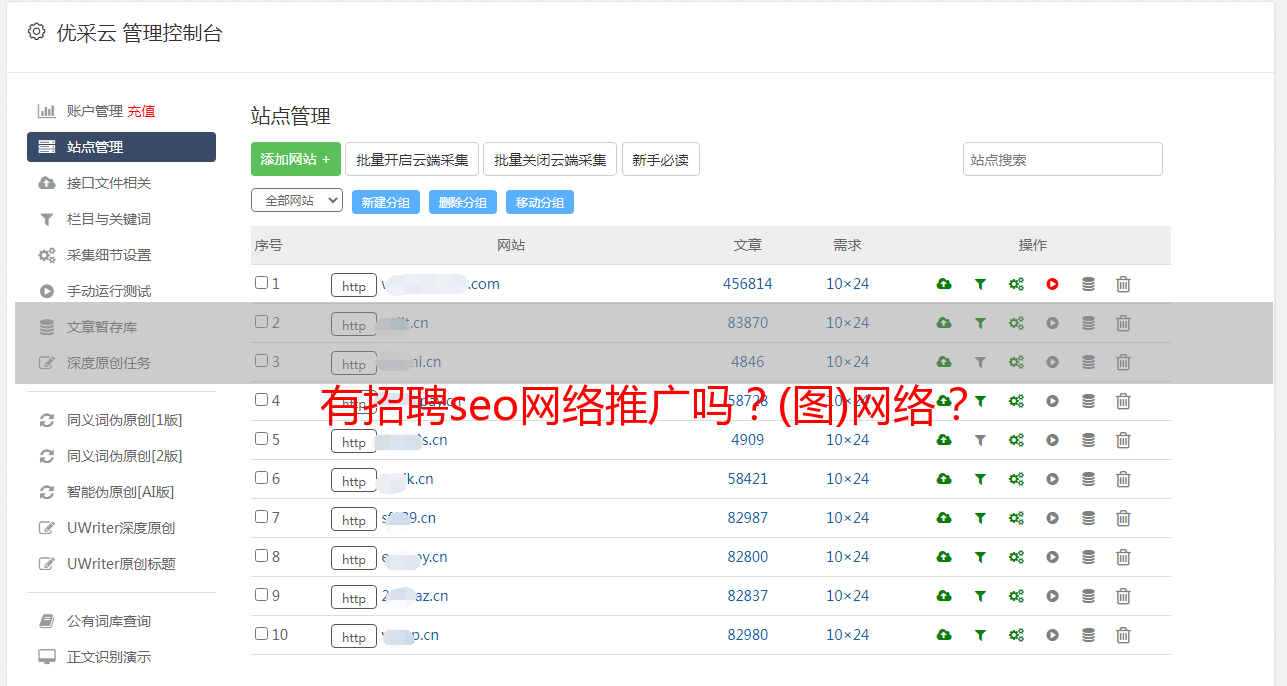Image resolution: width=1287 pixels, height=686 pixels.
Task: Click the cloud upload icon in row 9
Action: (944, 596)
